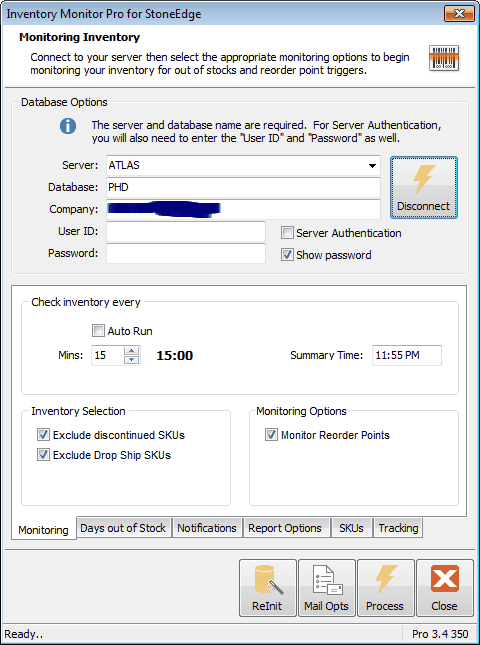Click the Mins value field showing 15
Screen dimensions: 480x645
107,355
